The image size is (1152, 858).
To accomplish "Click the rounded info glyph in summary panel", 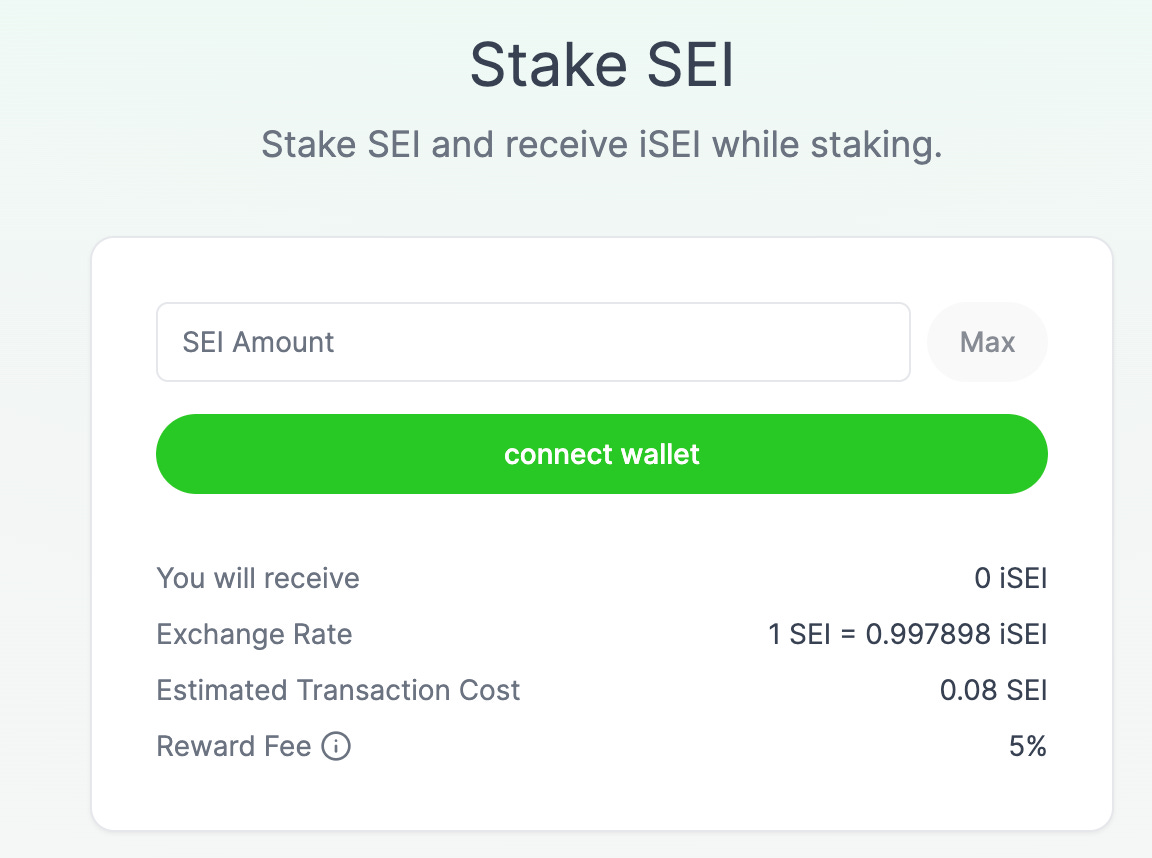I will 337,746.
